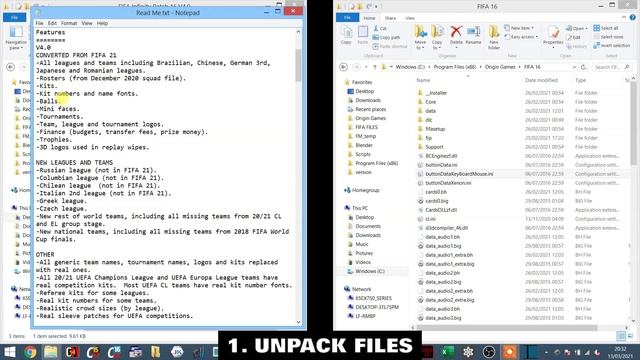Click the taskbar clock

[x=620, y=352]
